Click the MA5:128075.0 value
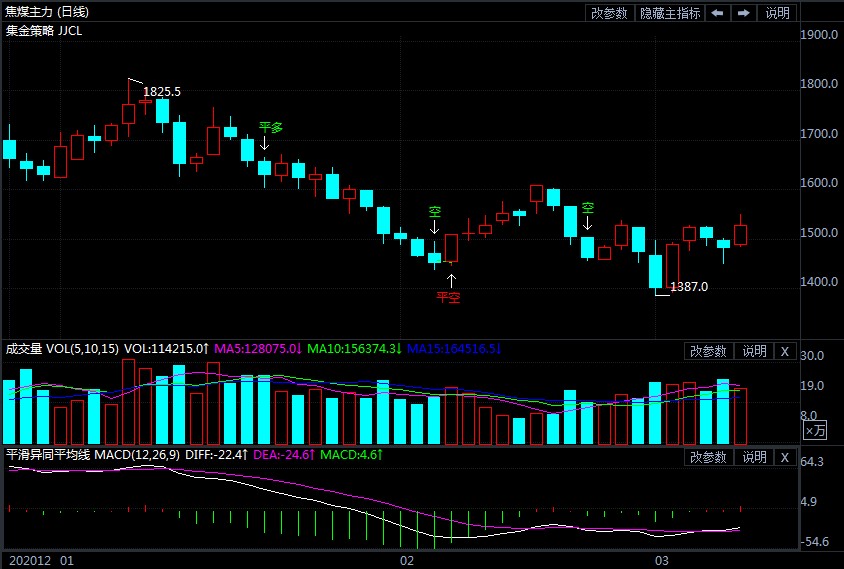The width and height of the screenshot is (844, 569). point(258,349)
